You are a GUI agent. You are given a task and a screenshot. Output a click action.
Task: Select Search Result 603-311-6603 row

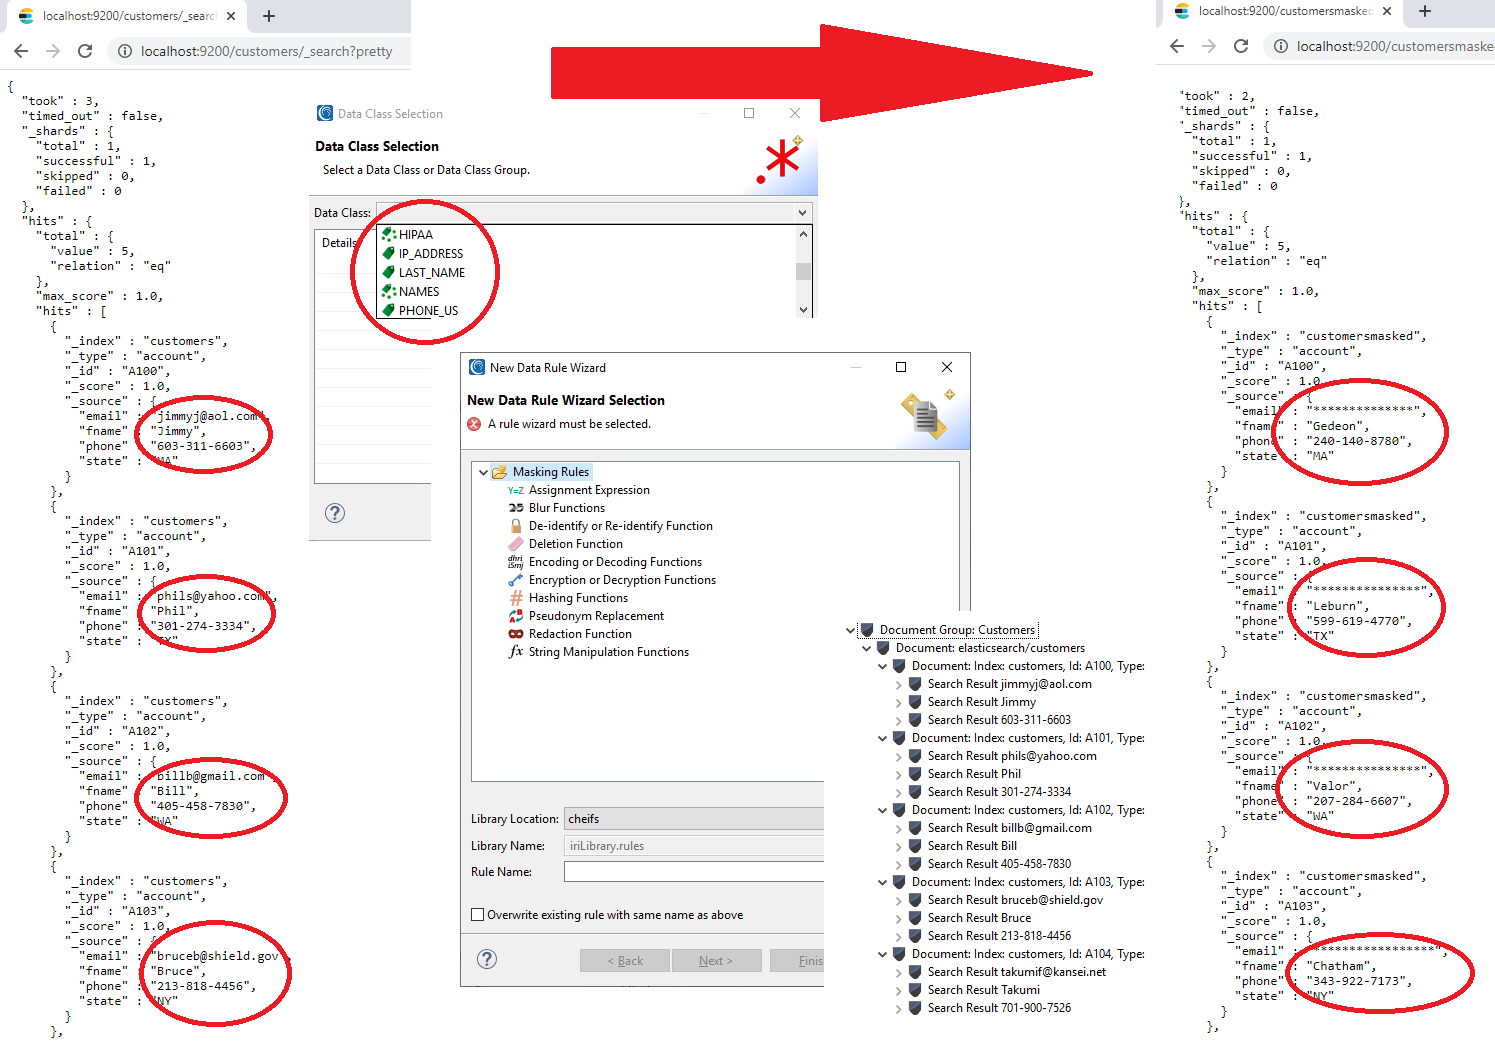(x=999, y=720)
